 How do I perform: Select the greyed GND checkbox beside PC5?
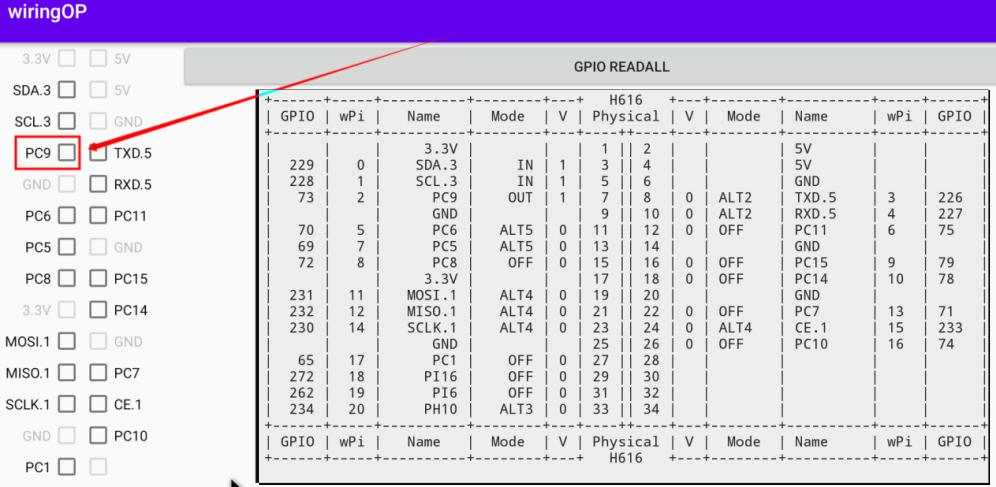[98, 247]
